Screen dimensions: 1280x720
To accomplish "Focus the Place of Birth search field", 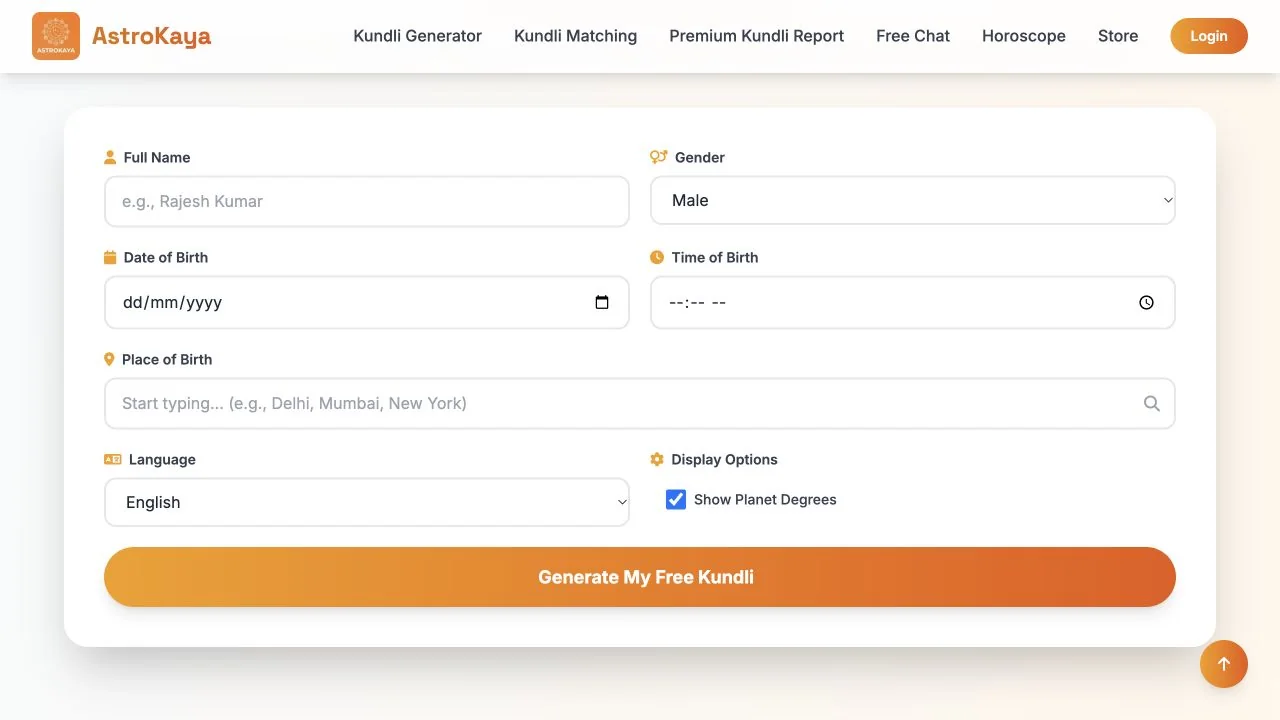I will 640,403.
